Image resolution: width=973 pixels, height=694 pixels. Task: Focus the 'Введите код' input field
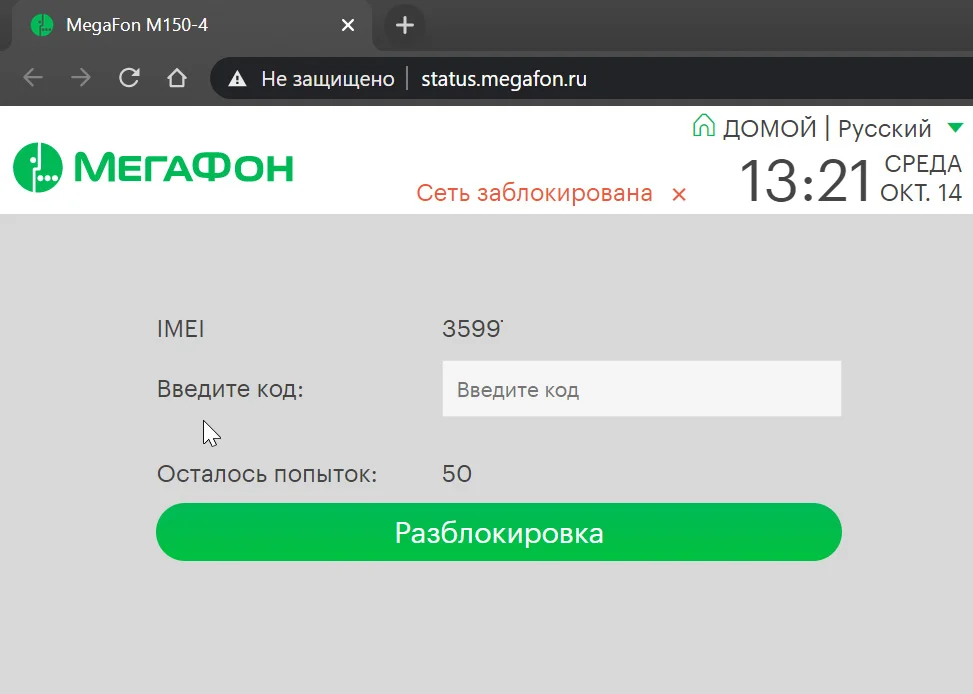(642, 389)
